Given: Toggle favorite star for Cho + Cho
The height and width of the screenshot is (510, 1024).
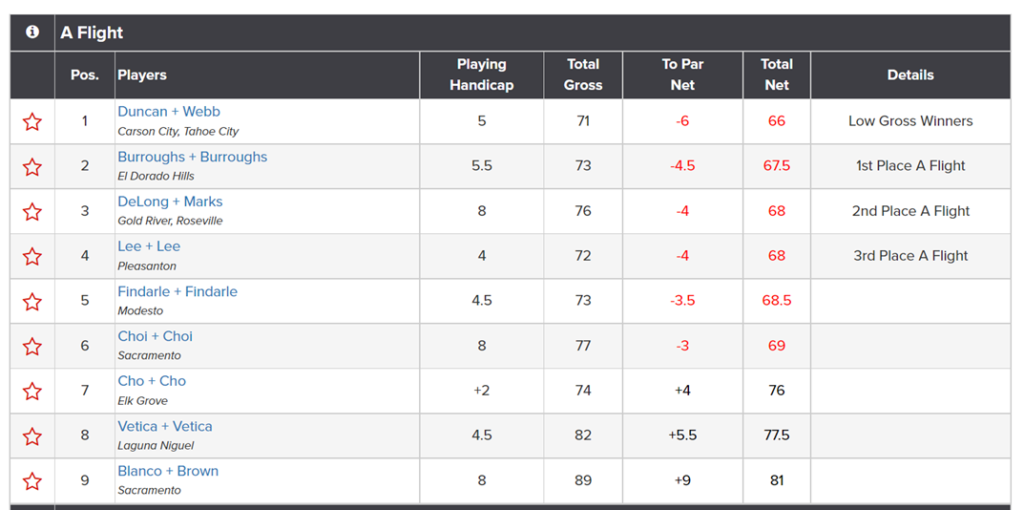Looking at the screenshot, I should [32, 391].
